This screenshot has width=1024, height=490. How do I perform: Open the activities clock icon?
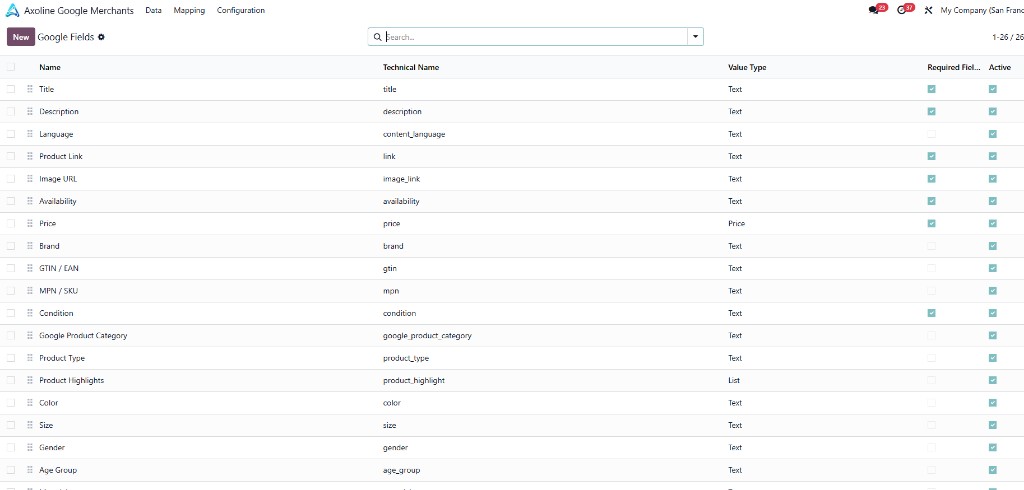point(901,10)
